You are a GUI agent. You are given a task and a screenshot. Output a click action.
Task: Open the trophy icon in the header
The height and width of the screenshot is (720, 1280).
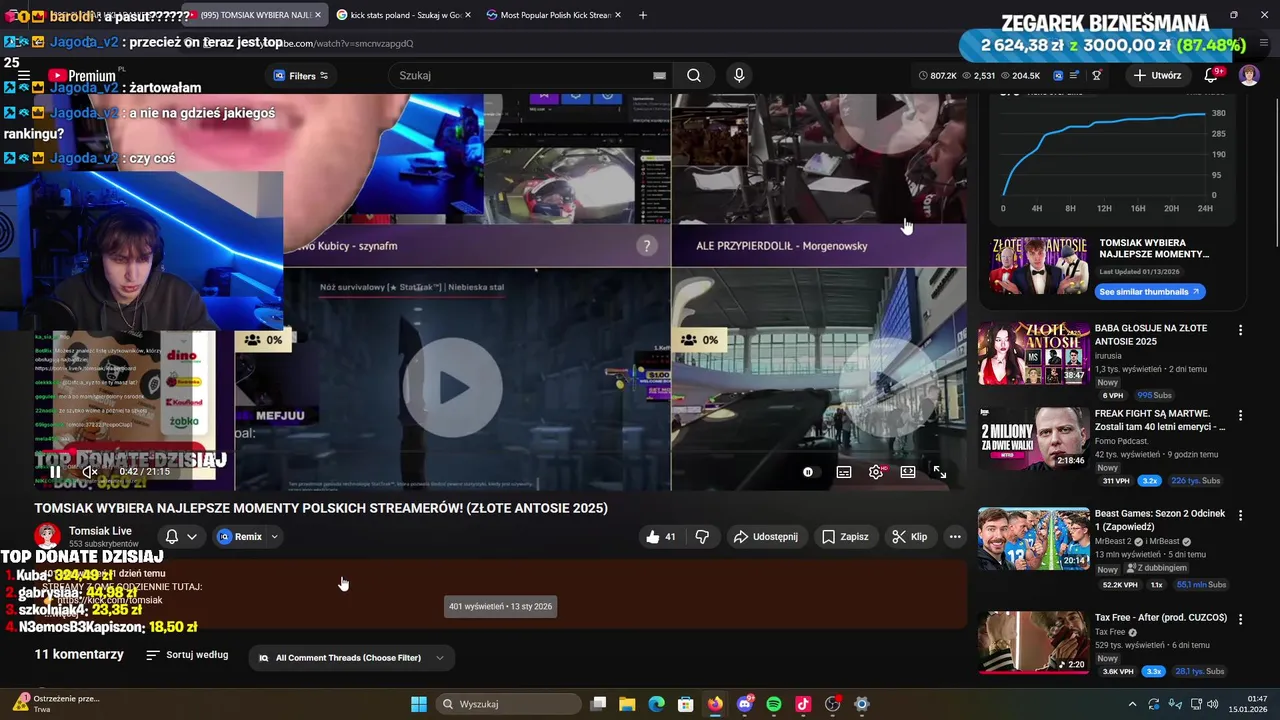1097,75
